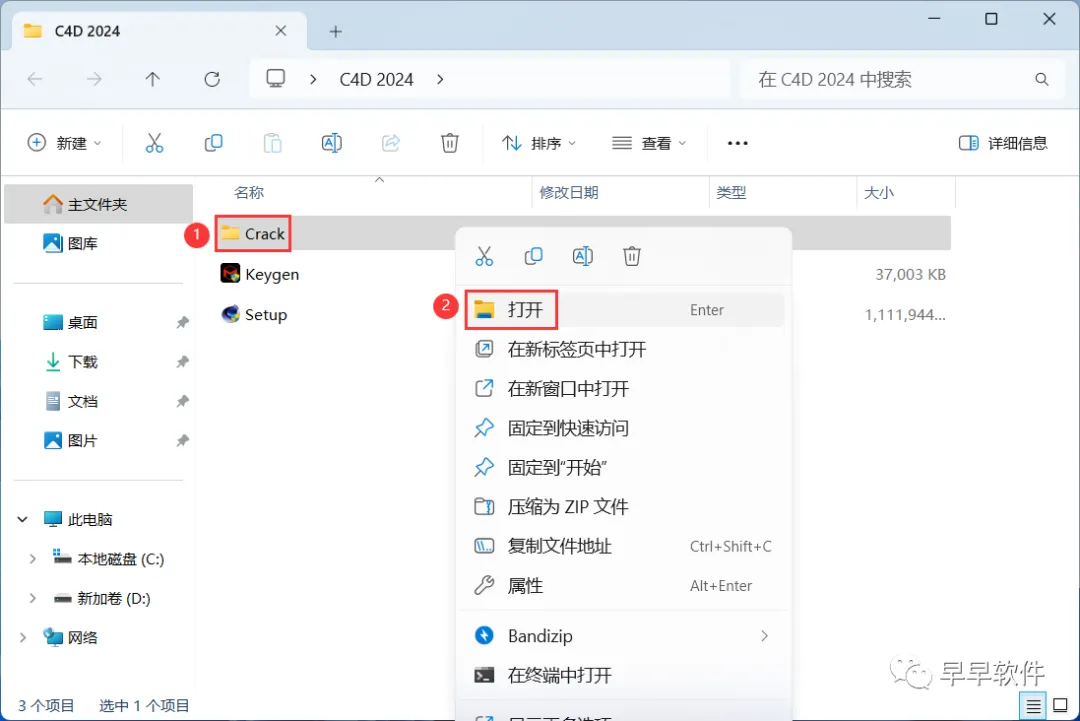1080x721 pixels.
Task: Unpin 文档 from quick access
Action: point(183,401)
